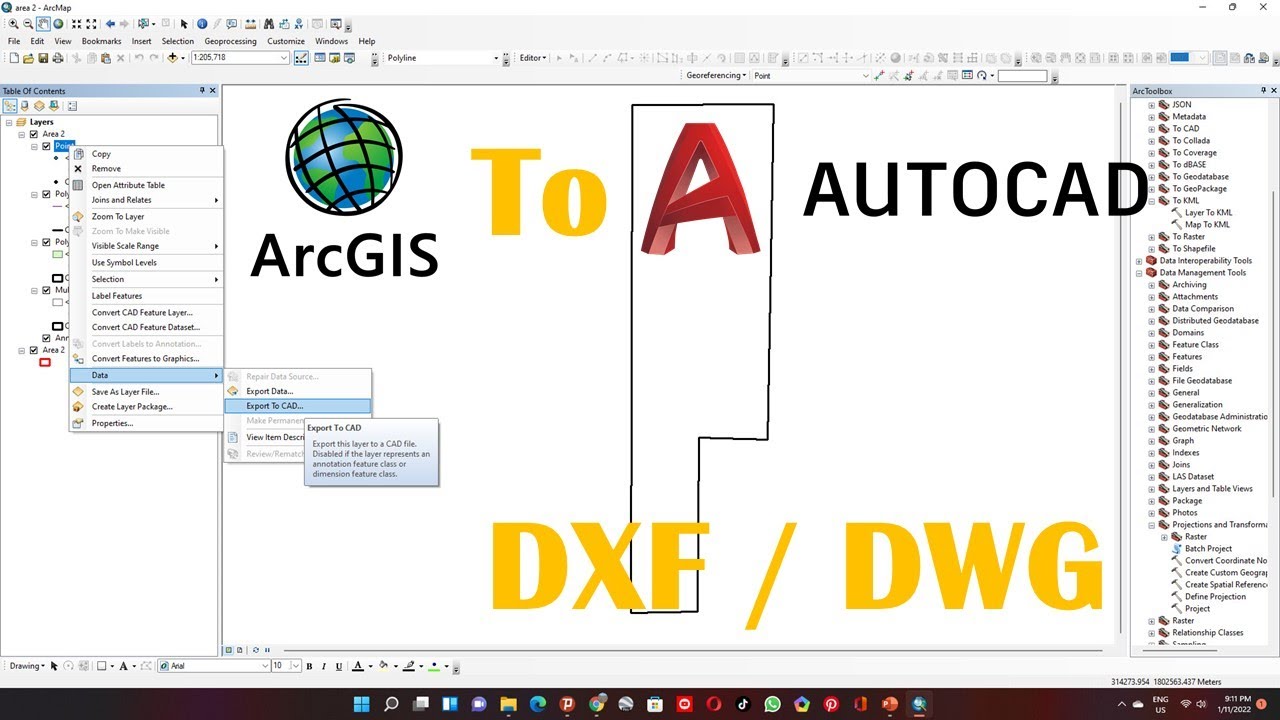Choose Create Layer Package entry
1280x720 pixels.
point(146,407)
